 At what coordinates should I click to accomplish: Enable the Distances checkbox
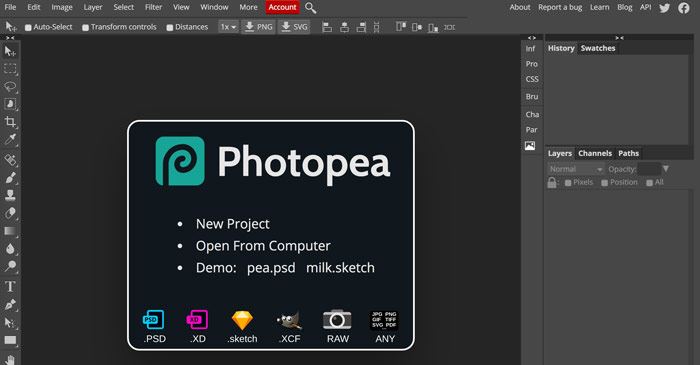(170, 28)
